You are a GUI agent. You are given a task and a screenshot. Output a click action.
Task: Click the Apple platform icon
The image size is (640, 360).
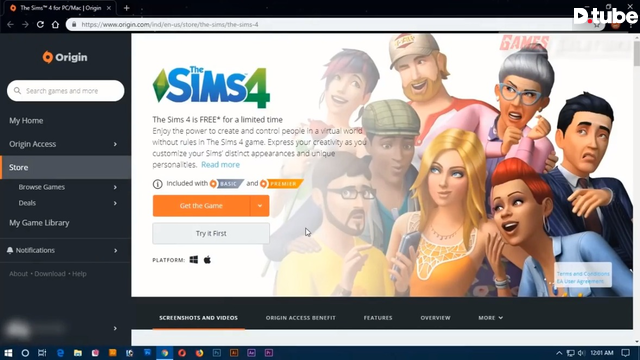pos(207,260)
